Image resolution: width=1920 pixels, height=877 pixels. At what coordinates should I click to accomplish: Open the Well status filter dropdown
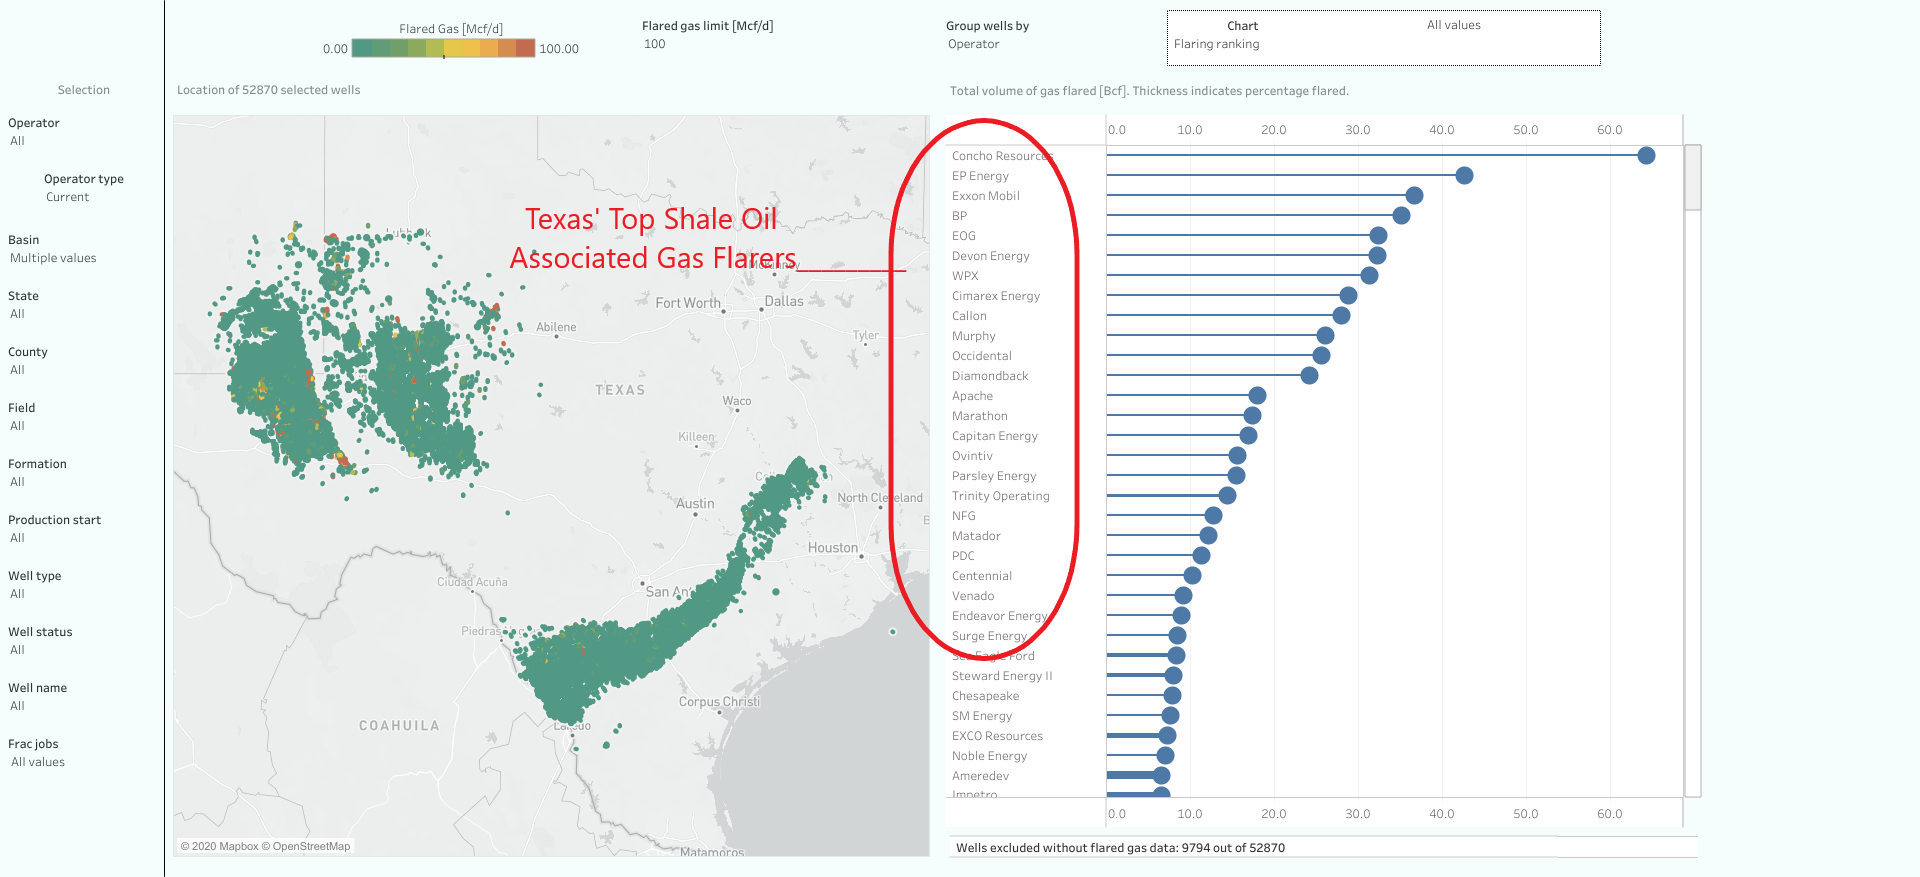click(18, 650)
